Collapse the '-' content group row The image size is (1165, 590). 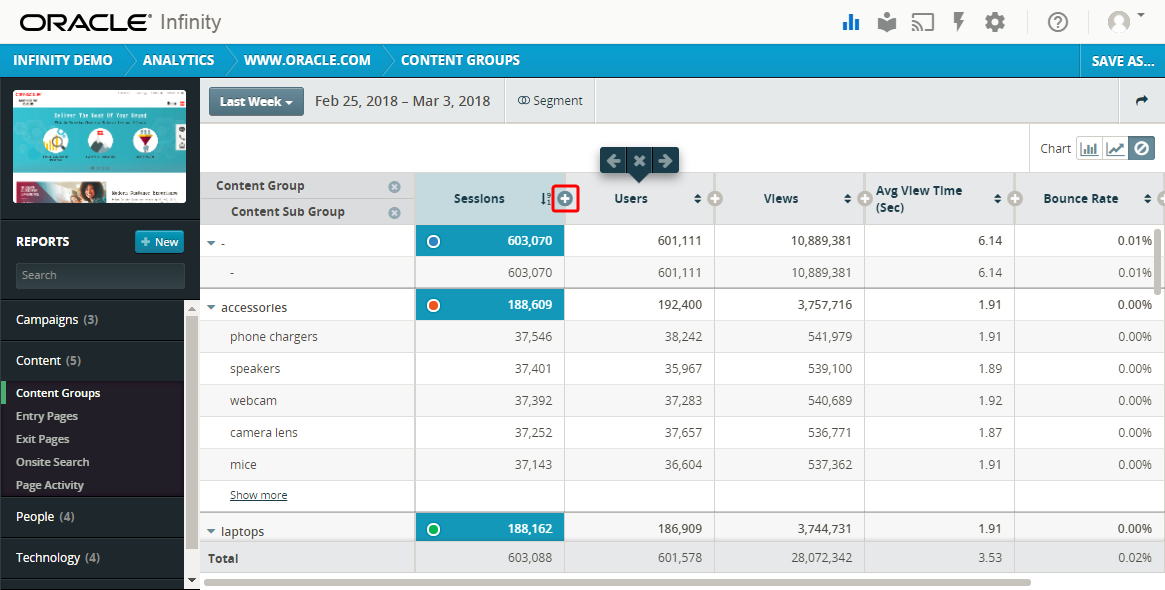pyautogui.click(x=211, y=242)
